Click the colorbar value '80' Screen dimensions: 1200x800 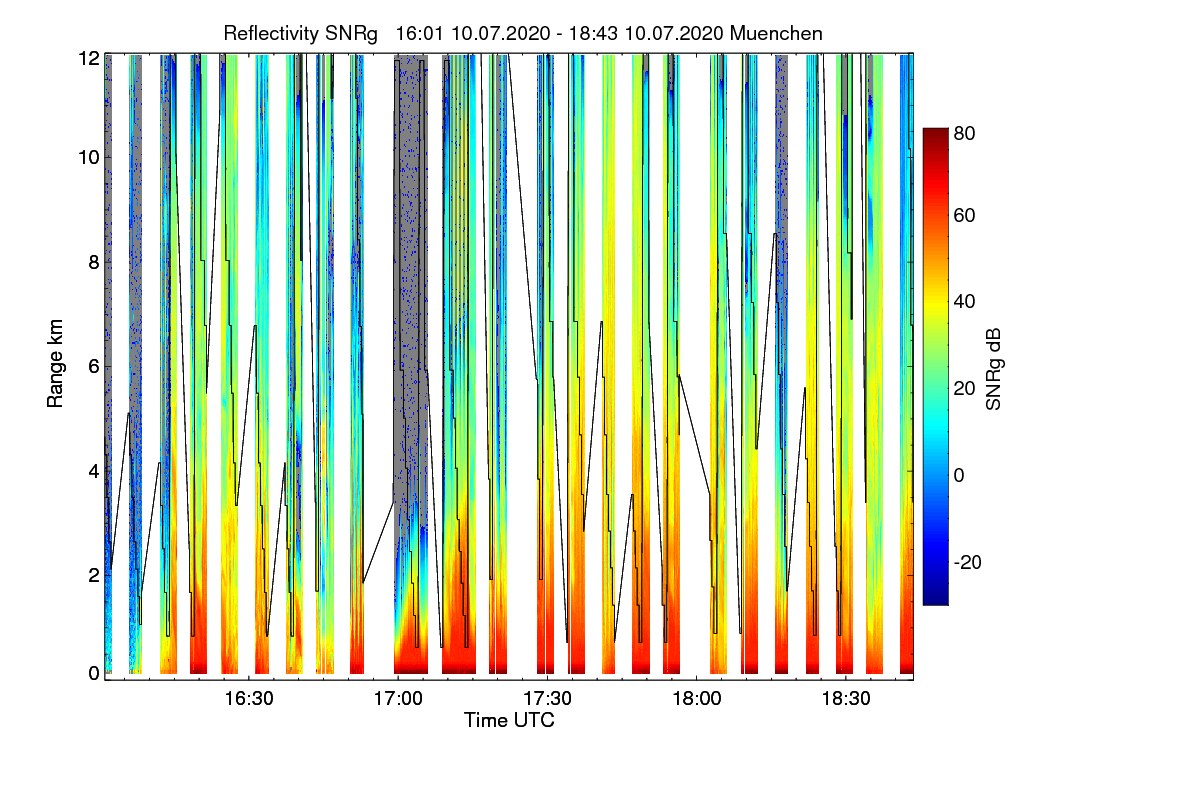point(965,132)
